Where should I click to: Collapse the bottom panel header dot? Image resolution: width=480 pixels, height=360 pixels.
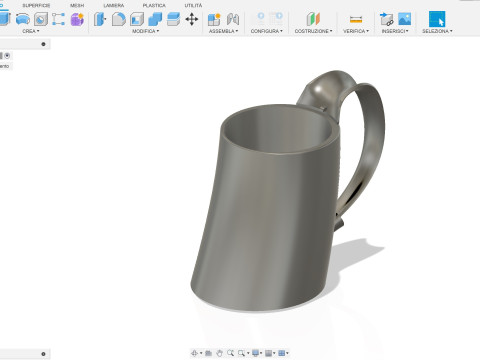coord(43,354)
